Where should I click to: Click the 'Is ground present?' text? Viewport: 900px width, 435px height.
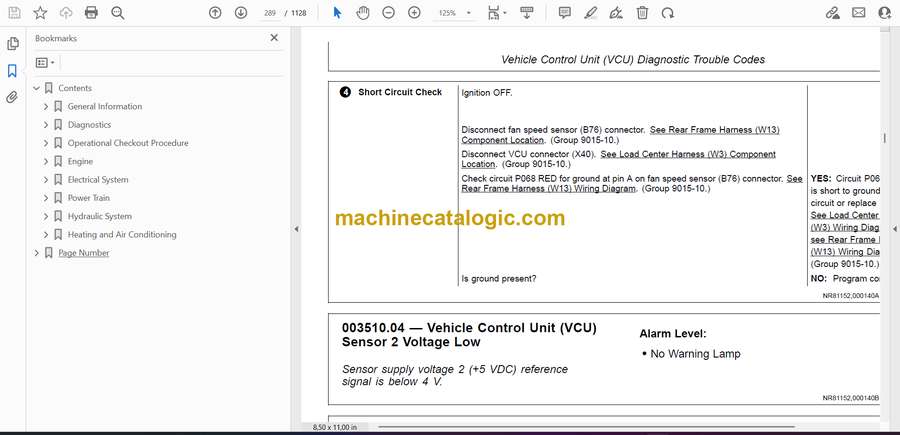click(499, 279)
